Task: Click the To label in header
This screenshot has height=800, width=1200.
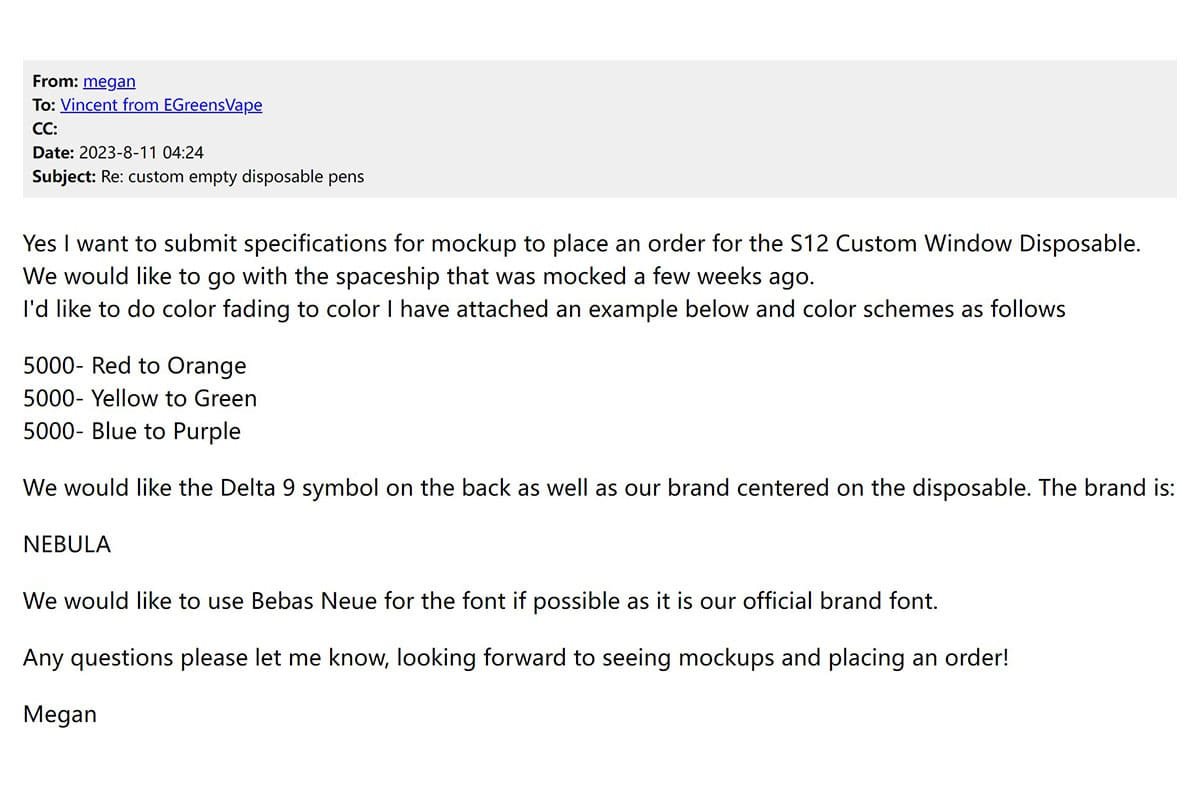Action: point(44,105)
